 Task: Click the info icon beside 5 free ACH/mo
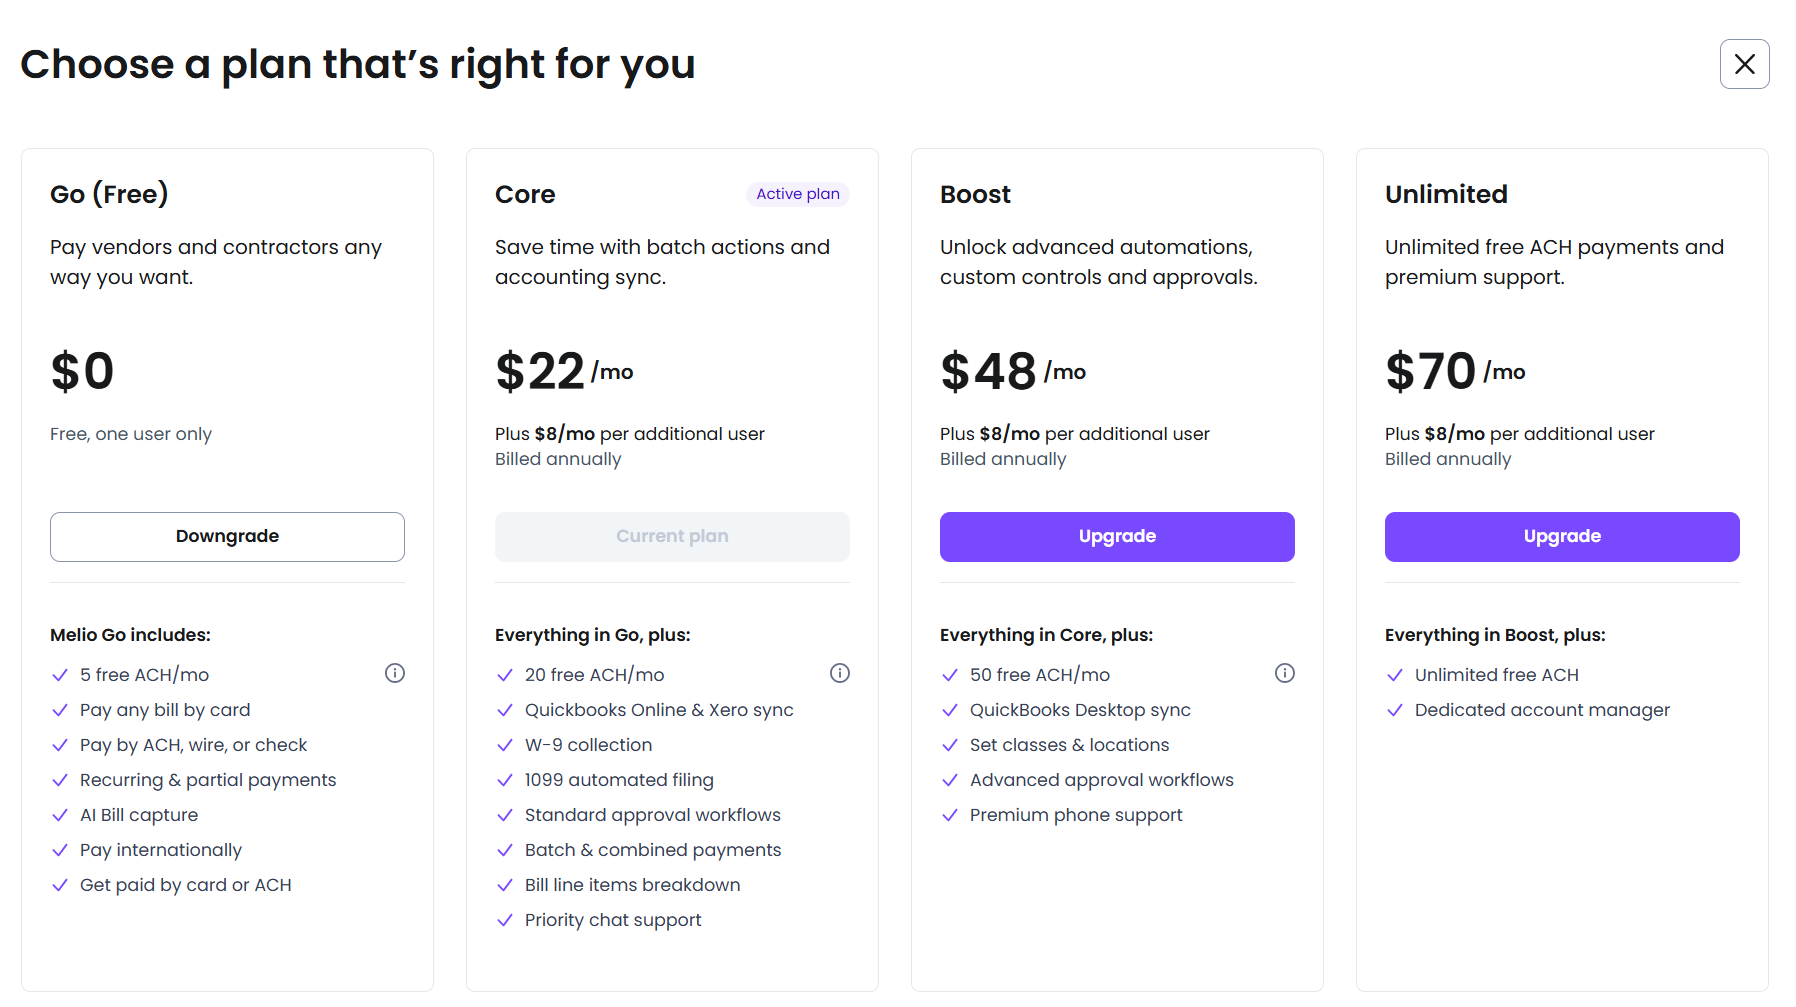(x=395, y=673)
